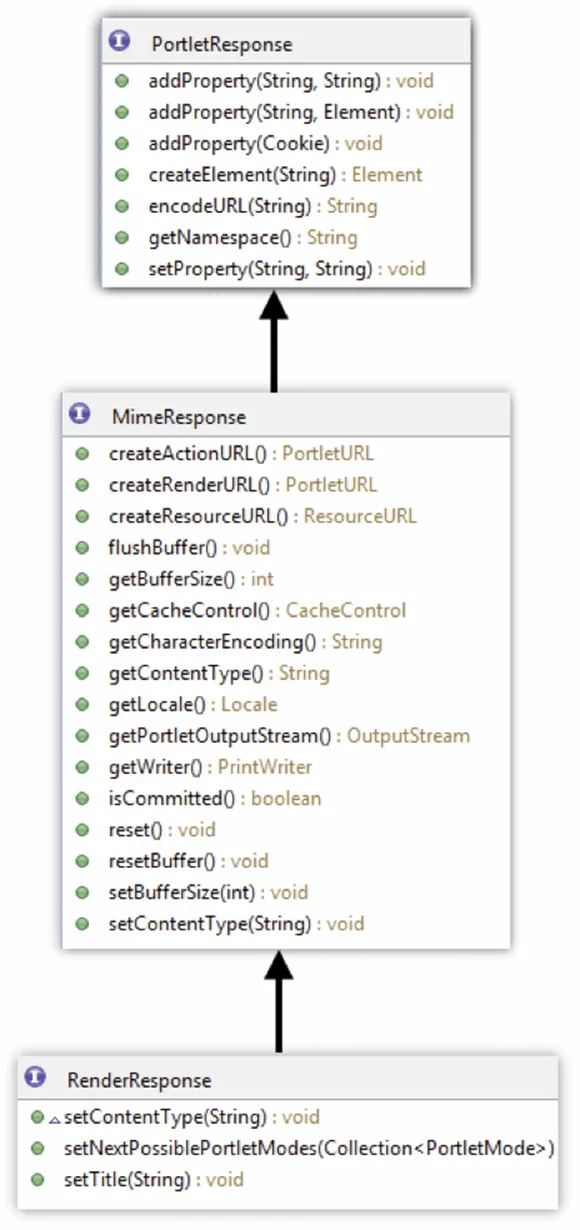This screenshot has width=580, height=1230.
Task: Select createRenderURL() method
Action: [243, 485]
